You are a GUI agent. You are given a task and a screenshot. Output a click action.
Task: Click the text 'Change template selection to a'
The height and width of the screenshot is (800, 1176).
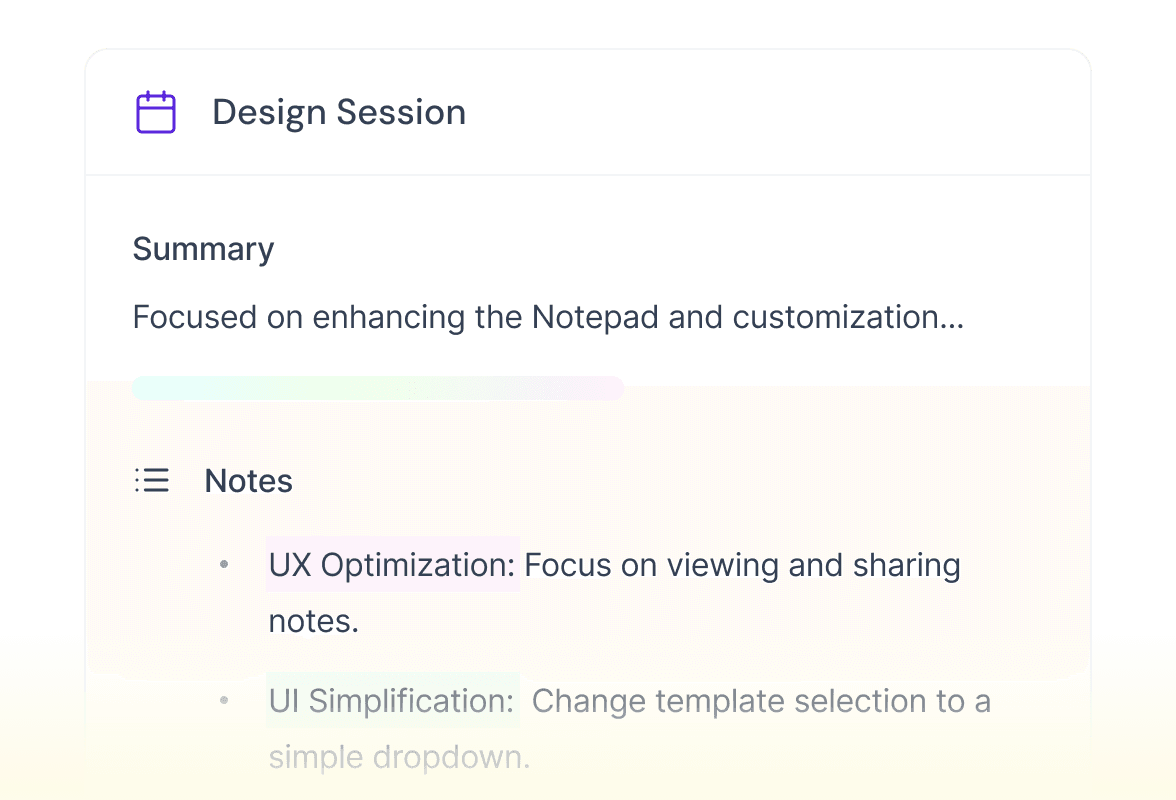coord(761,701)
